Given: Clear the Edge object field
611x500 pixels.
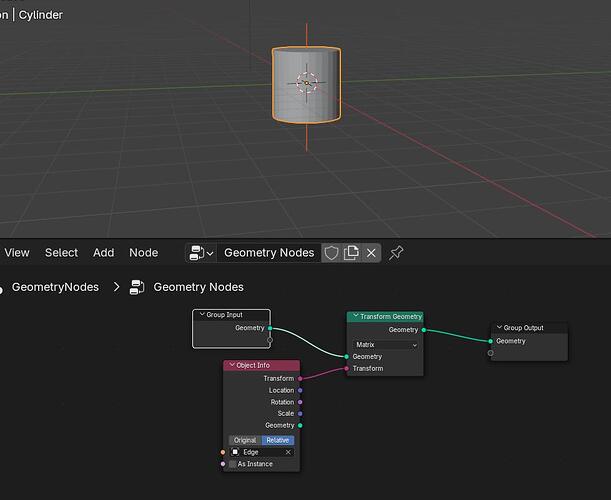Looking at the screenshot, I should pyautogui.click(x=288, y=452).
